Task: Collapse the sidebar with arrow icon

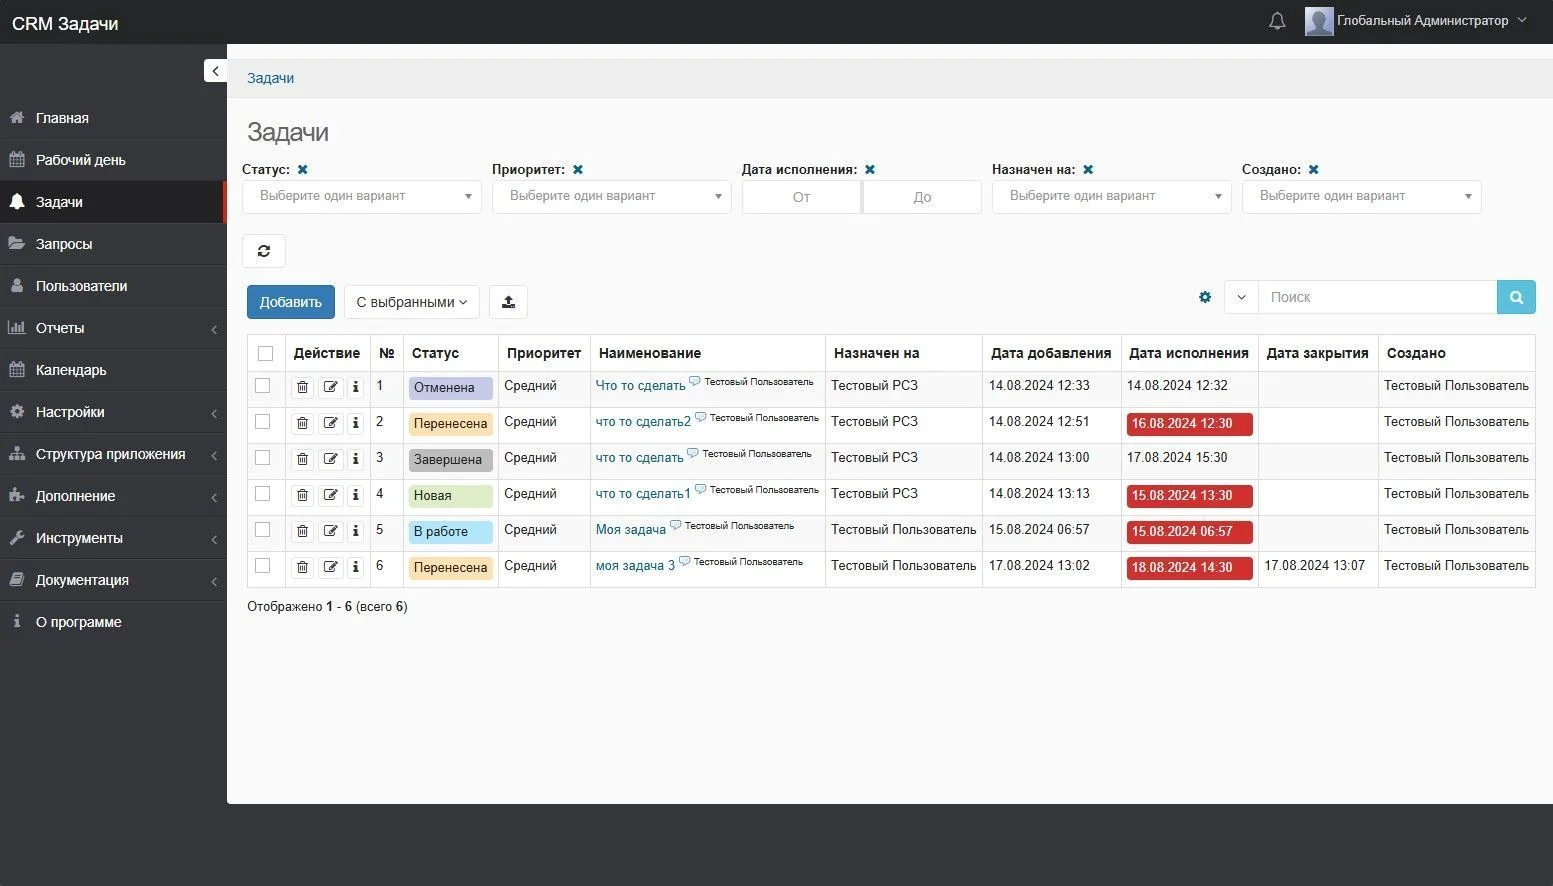Action: [215, 71]
